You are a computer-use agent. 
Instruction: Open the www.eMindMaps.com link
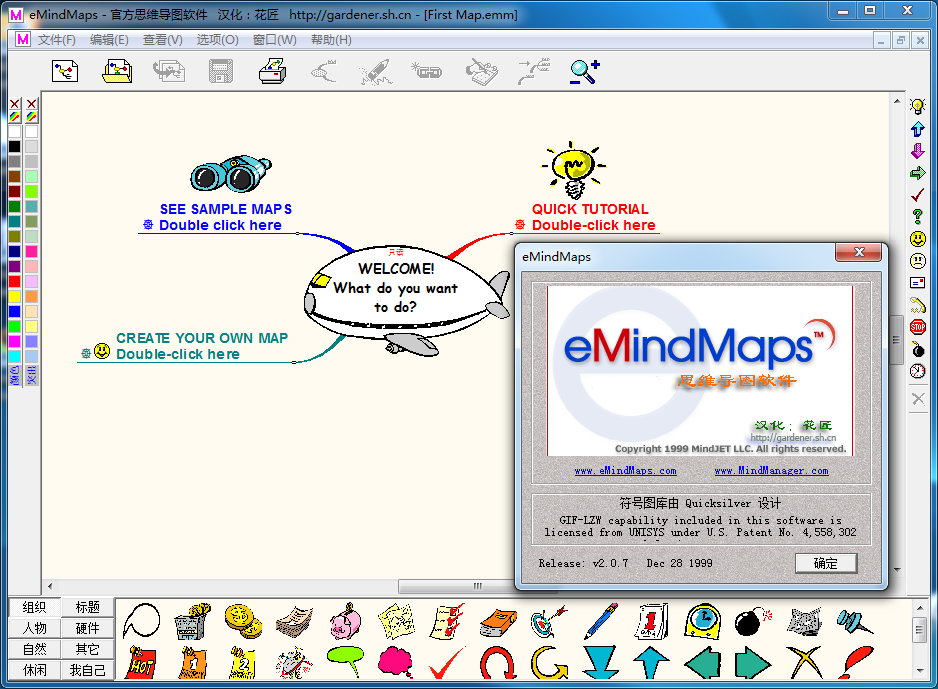625,470
